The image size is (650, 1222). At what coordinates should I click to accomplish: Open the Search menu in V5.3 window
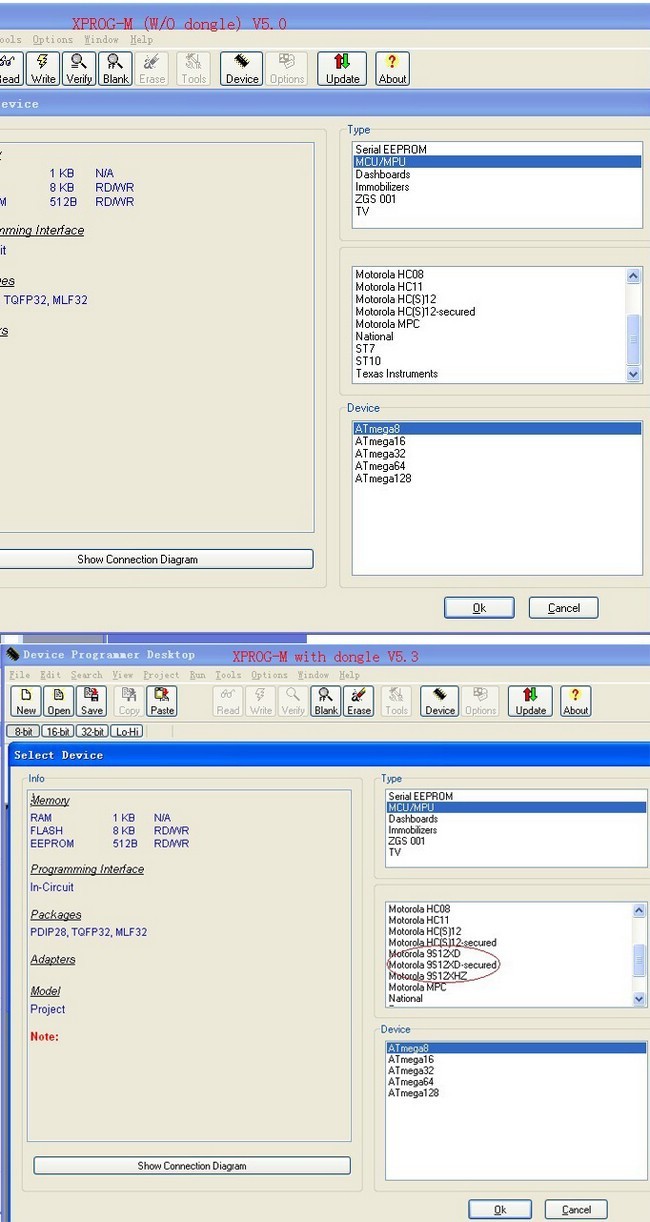[87, 675]
